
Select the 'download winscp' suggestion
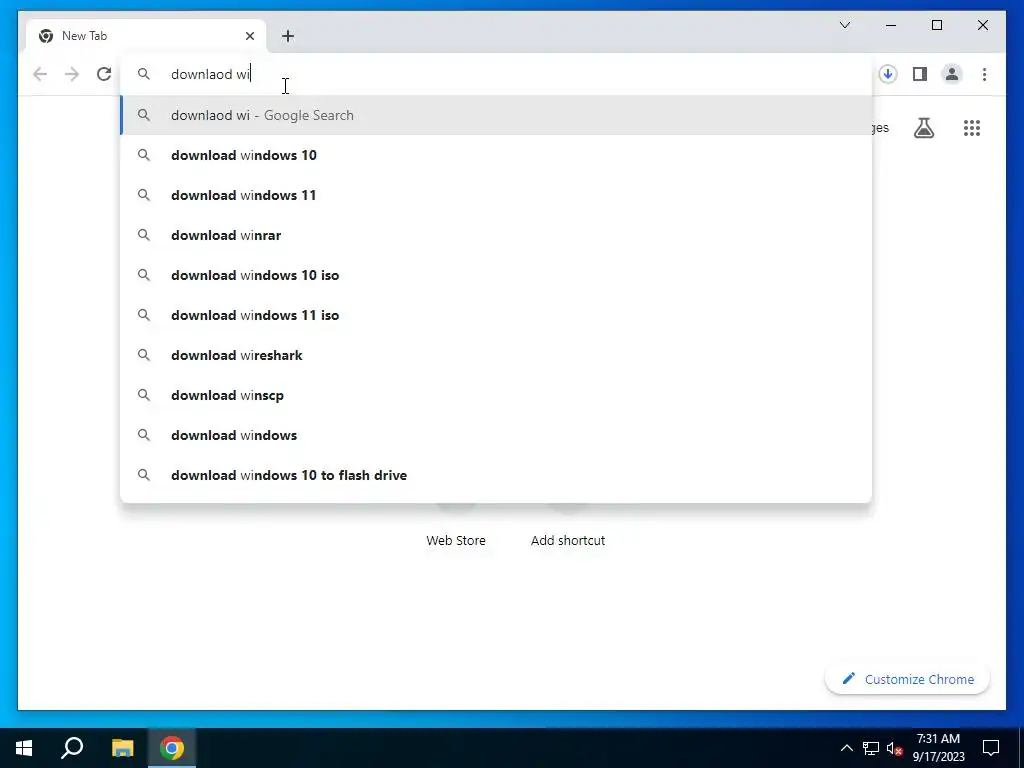coord(496,395)
